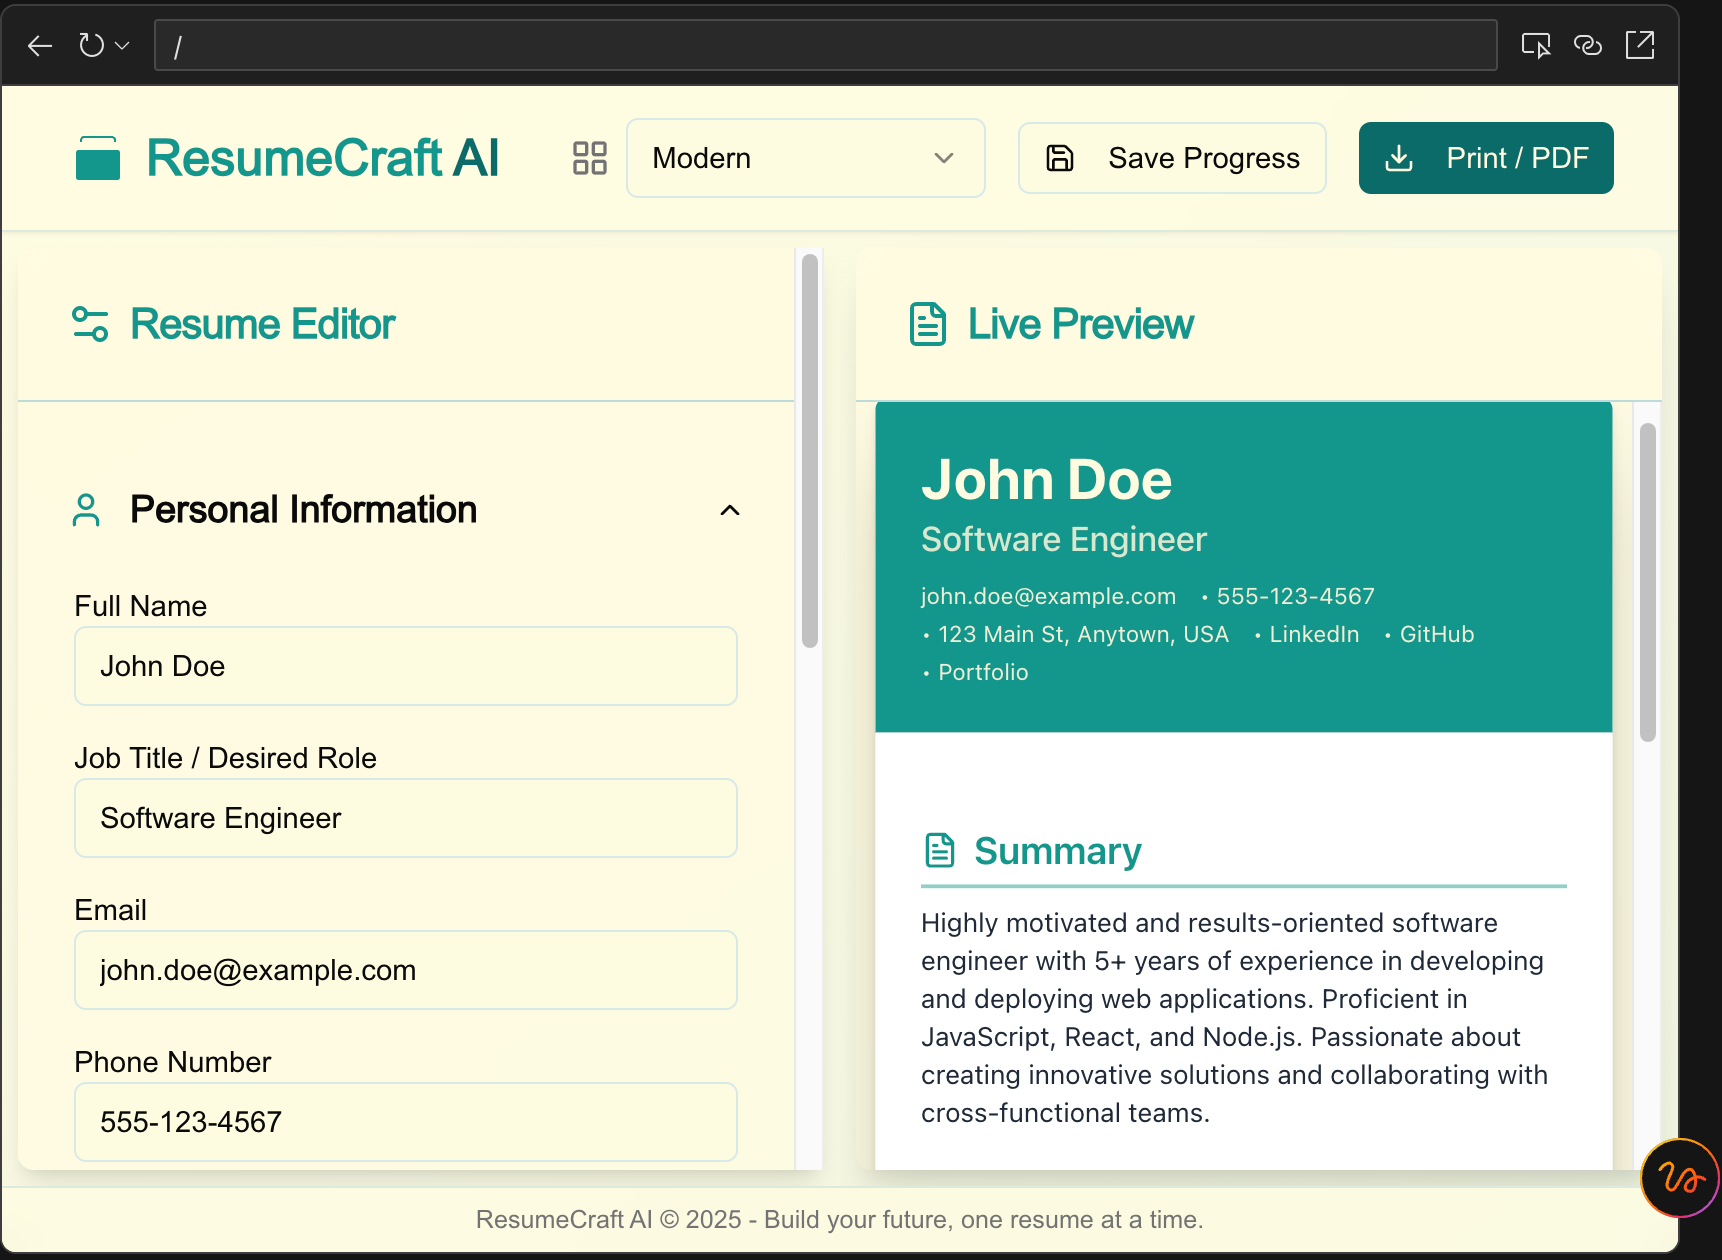Open the Modern template dropdown
This screenshot has width=1722, height=1260.
click(x=805, y=158)
